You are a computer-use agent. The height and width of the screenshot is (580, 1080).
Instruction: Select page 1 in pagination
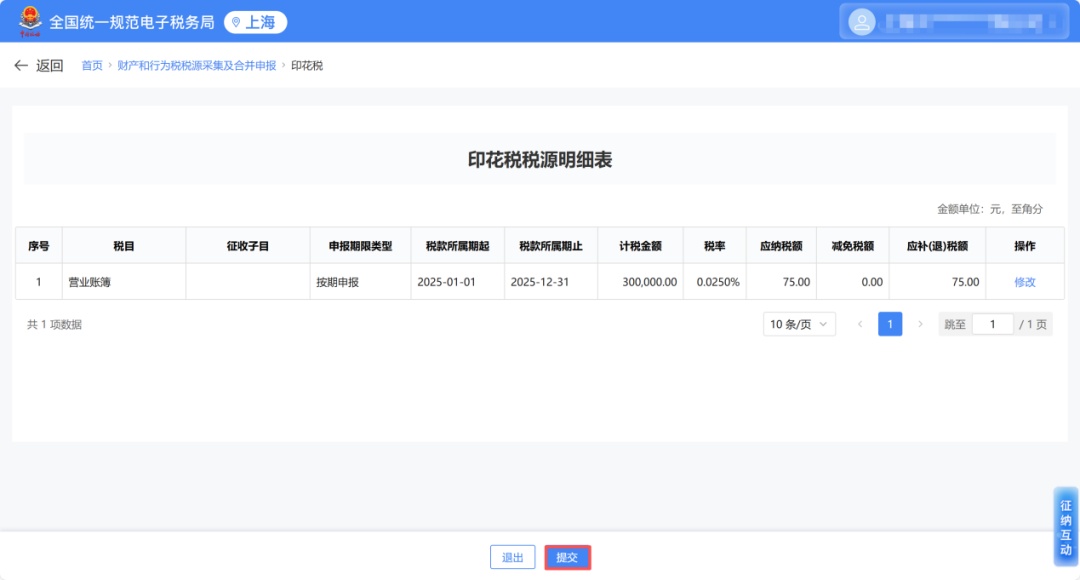[890, 324]
